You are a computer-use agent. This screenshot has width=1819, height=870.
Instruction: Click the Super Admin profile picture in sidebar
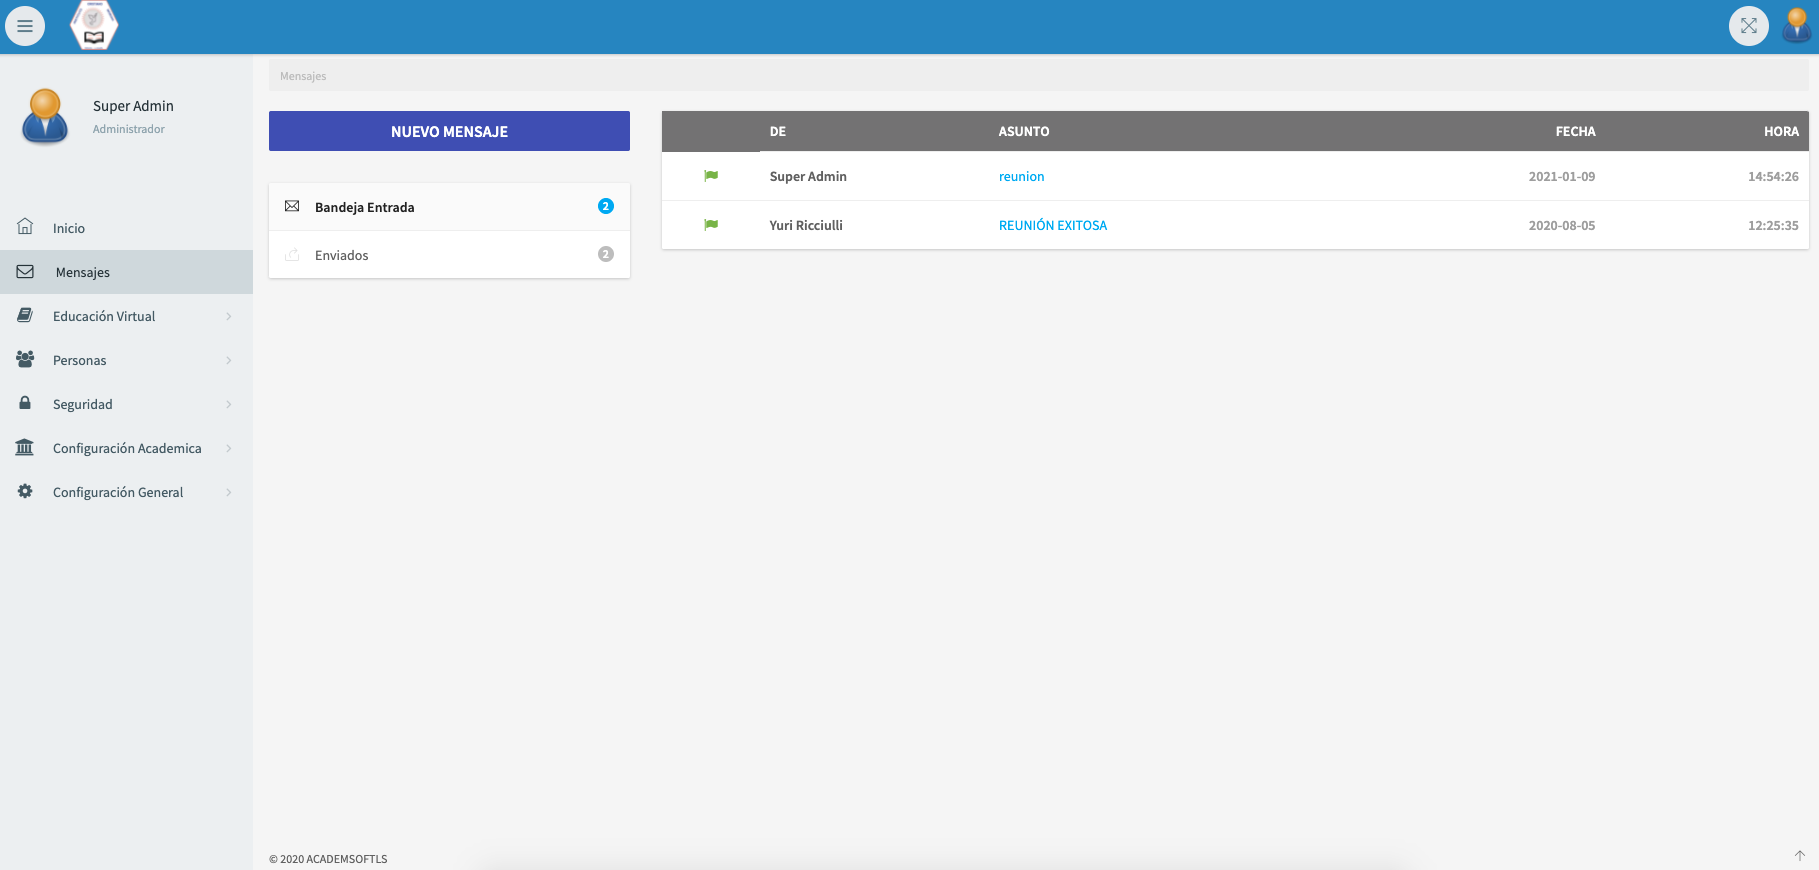pos(45,116)
